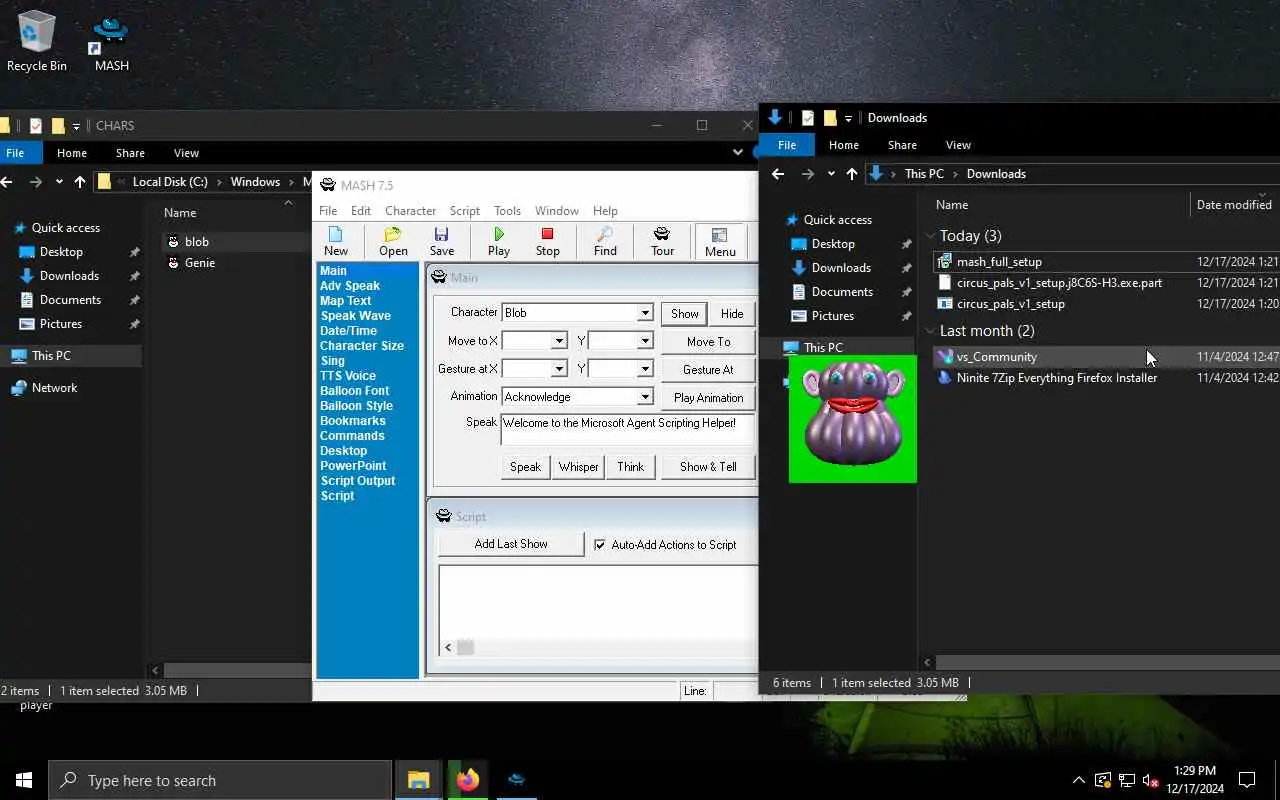The width and height of the screenshot is (1280, 800).
Task: Open the MASH desktop shortcut icon
Action: pyautogui.click(x=111, y=45)
